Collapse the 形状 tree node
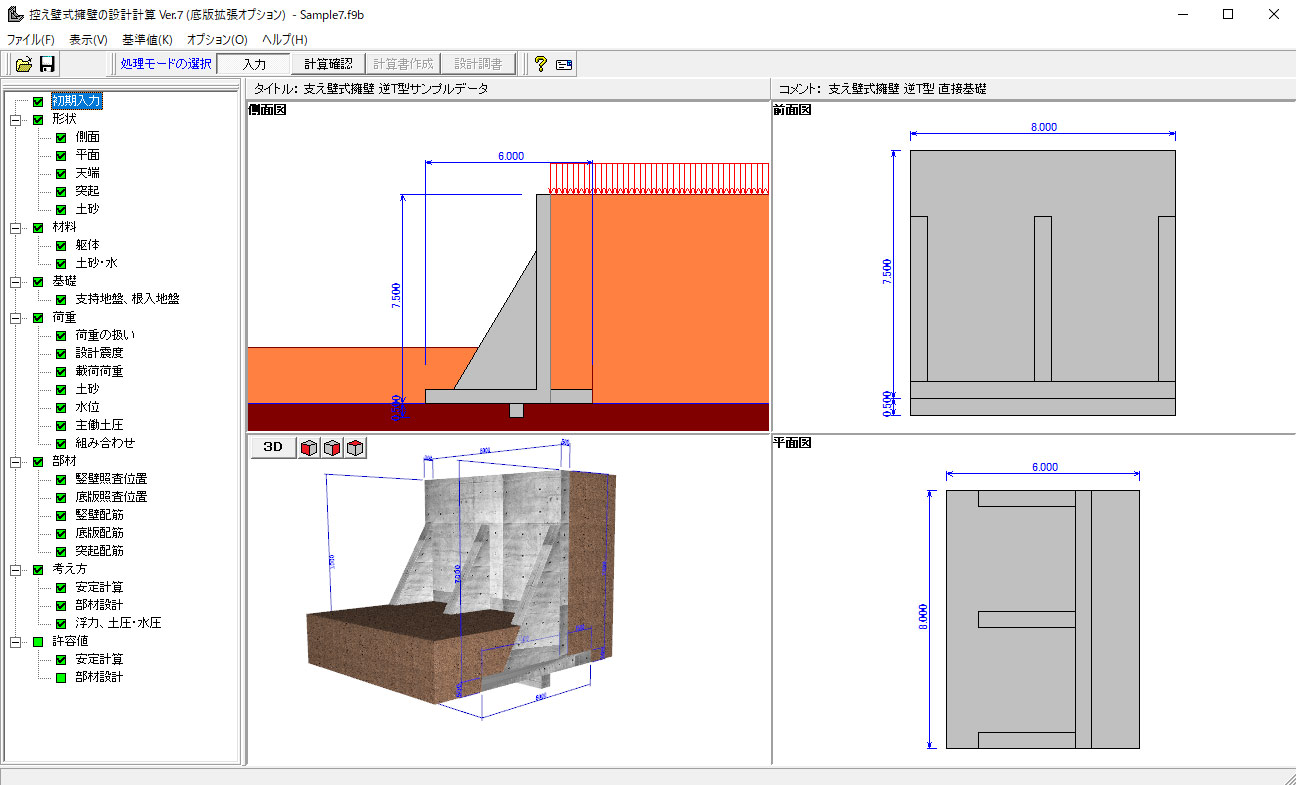The height and width of the screenshot is (785, 1296). [x=15, y=120]
